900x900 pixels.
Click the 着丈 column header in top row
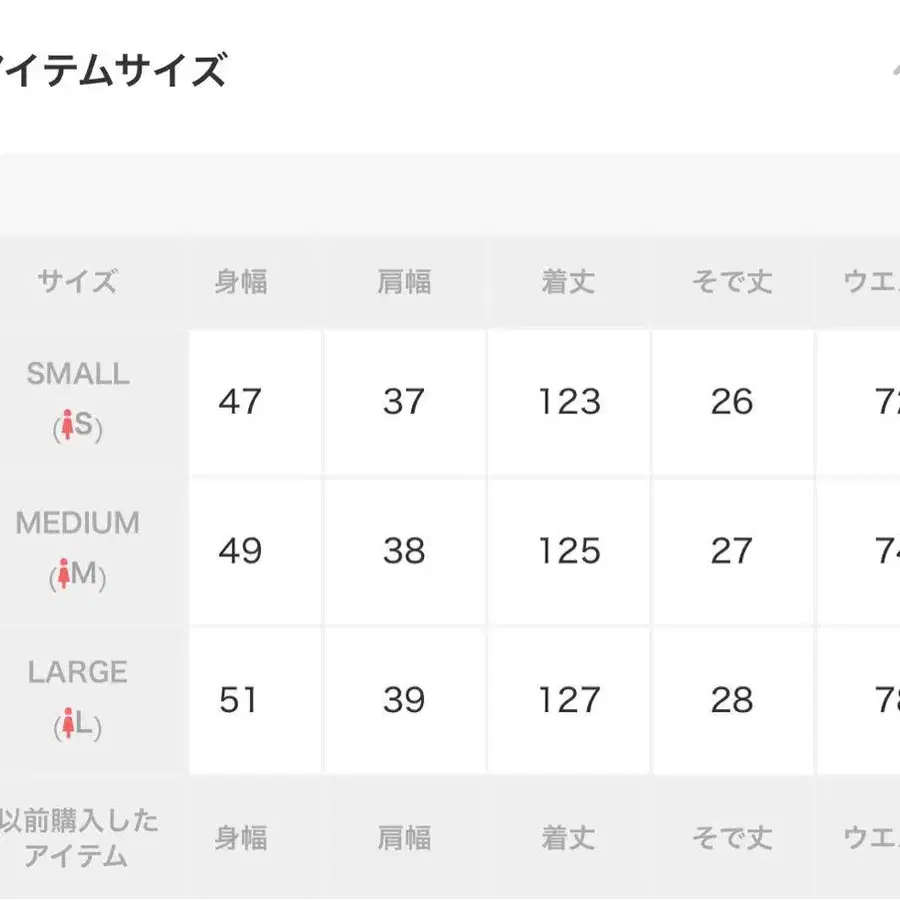568,282
